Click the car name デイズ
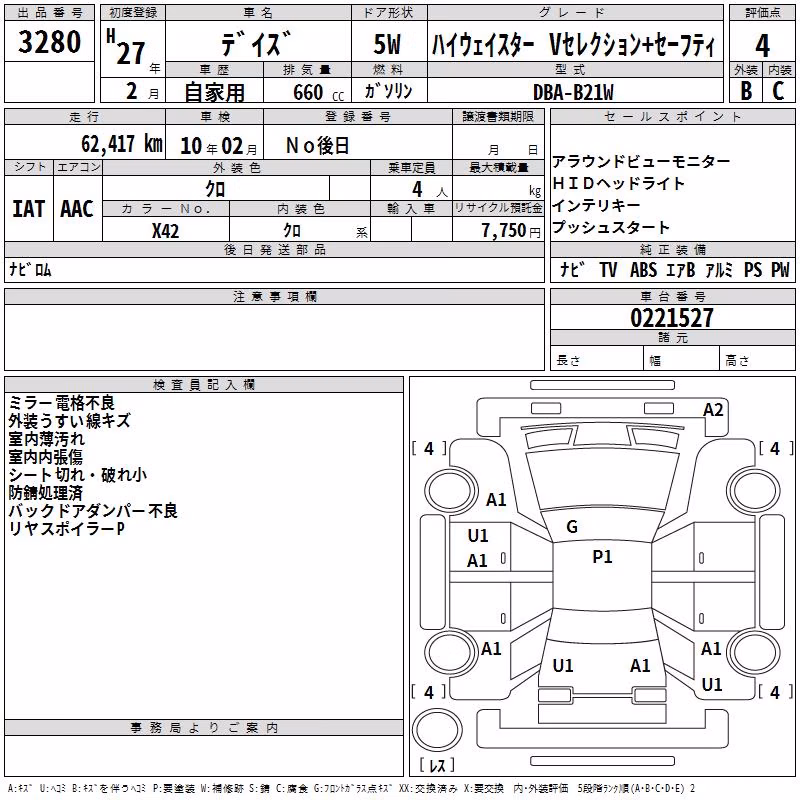The image size is (800, 800). coord(257,44)
